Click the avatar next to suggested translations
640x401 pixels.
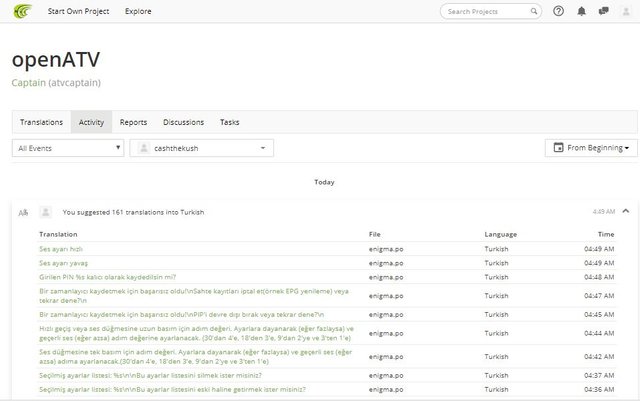46,212
